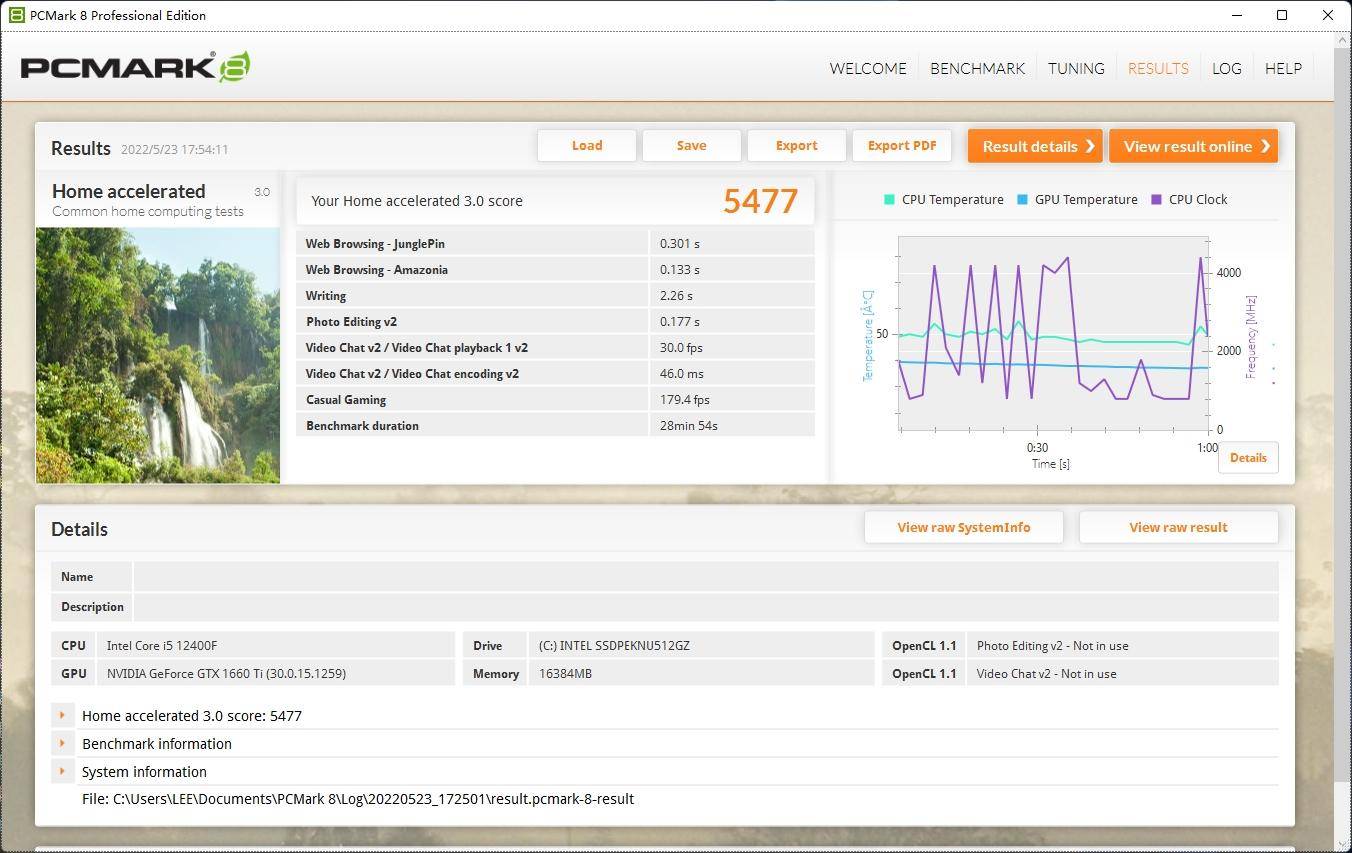This screenshot has width=1352, height=853.
Task: Open the HELP tab
Action: click(x=1283, y=68)
